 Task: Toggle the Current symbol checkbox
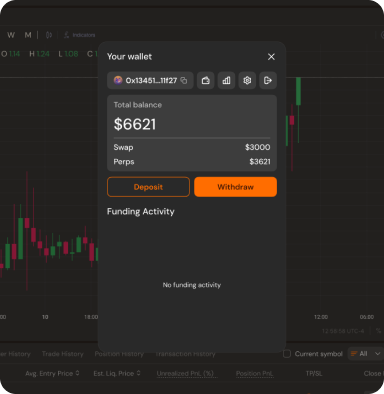[287, 354]
